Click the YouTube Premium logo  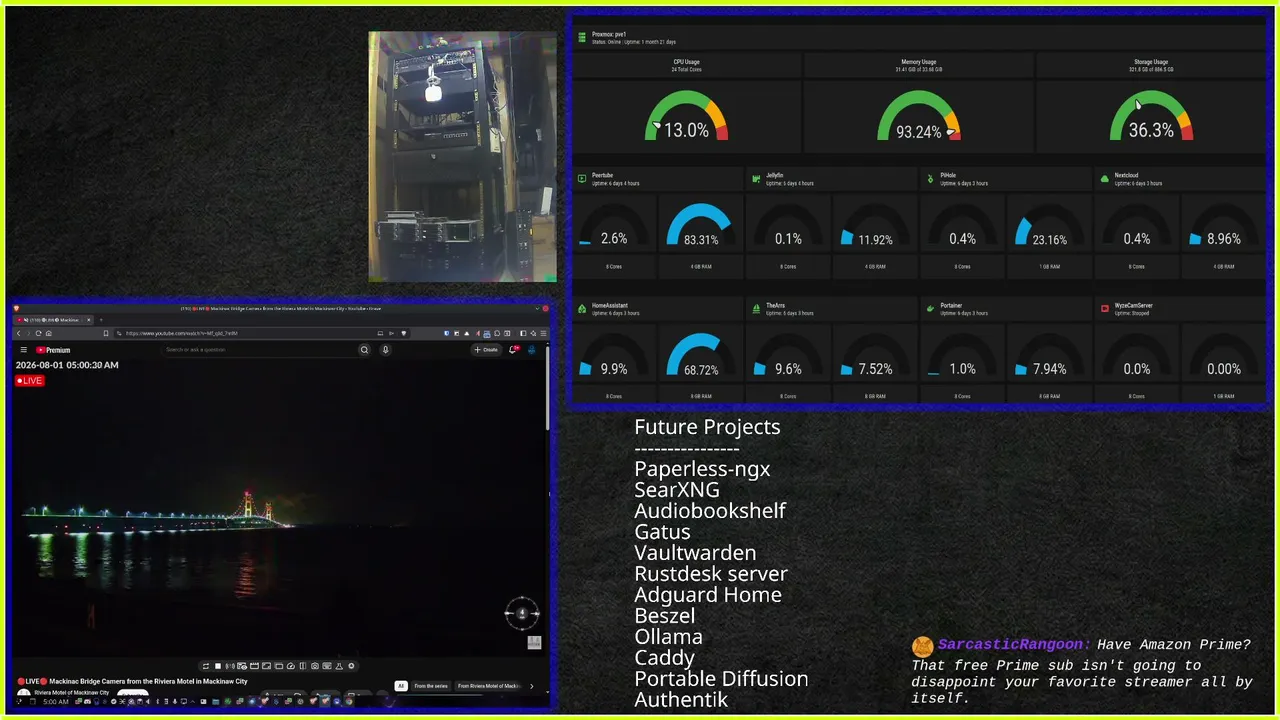tap(54, 350)
